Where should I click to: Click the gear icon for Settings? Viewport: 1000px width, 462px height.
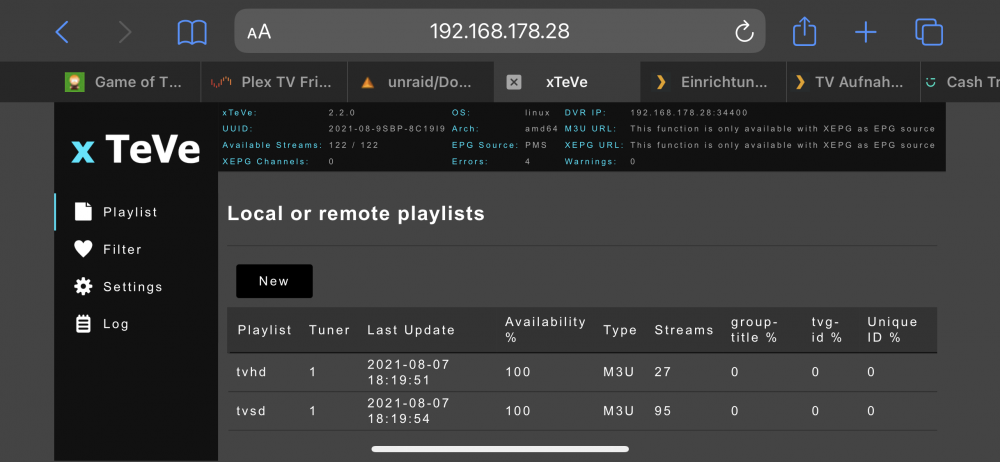click(x=84, y=287)
